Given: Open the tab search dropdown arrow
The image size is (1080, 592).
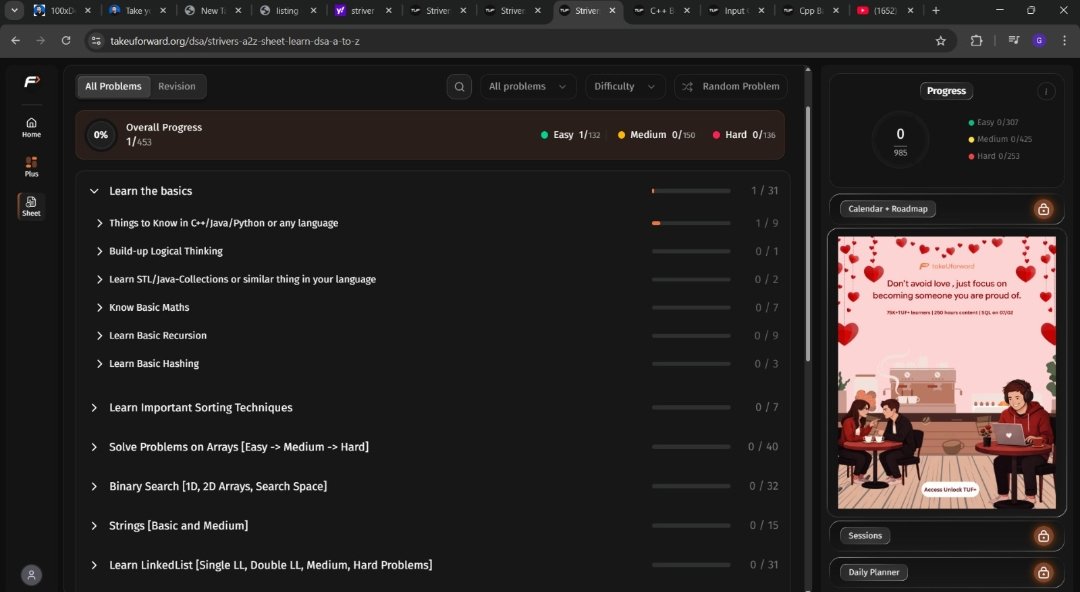Looking at the screenshot, I should 14,10.
